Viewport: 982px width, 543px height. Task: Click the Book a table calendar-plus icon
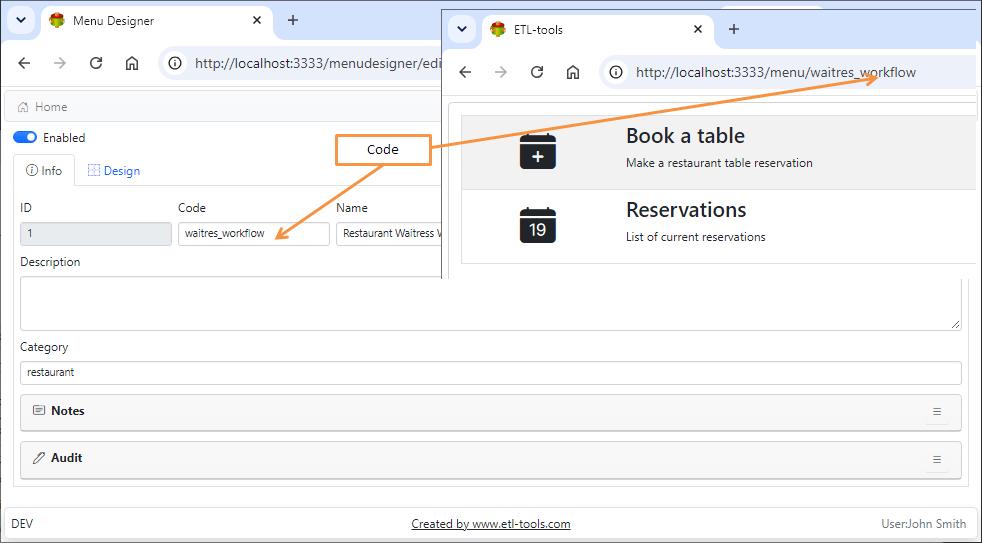point(537,152)
